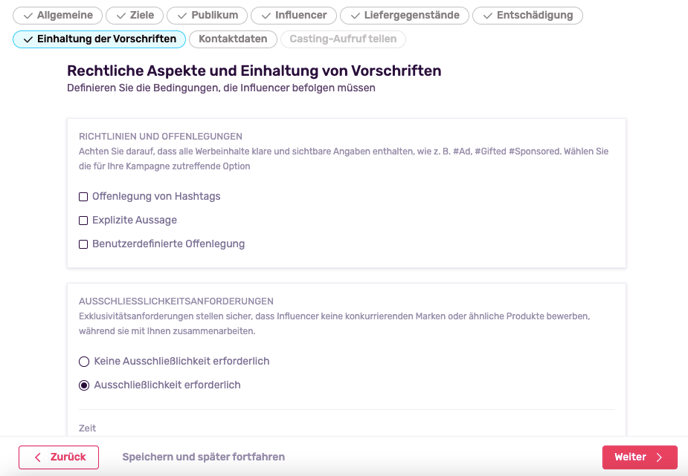Image resolution: width=688 pixels, height=476 pixels.
Task: Switch to Einhaltung der Vorschriften tab
Action: click(x=99, y=39)
